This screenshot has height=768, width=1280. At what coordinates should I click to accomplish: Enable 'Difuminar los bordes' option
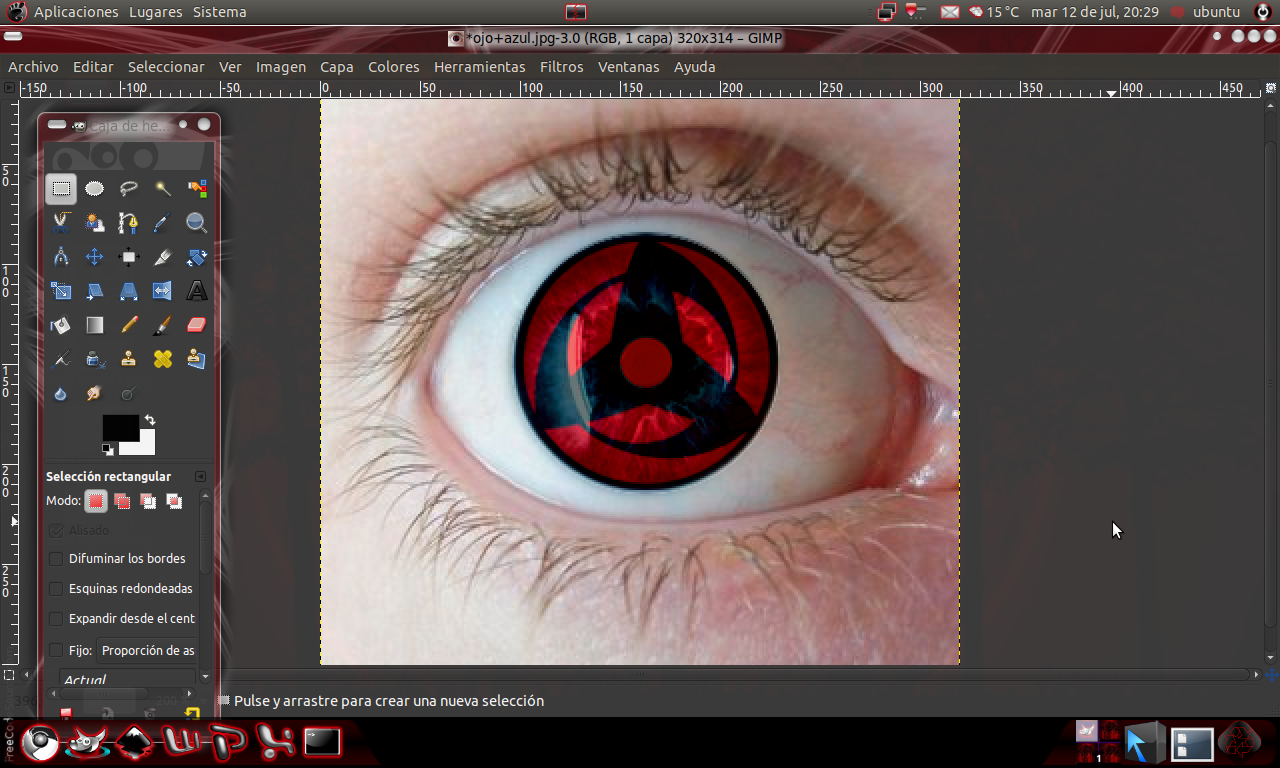(x=56, y=559)
